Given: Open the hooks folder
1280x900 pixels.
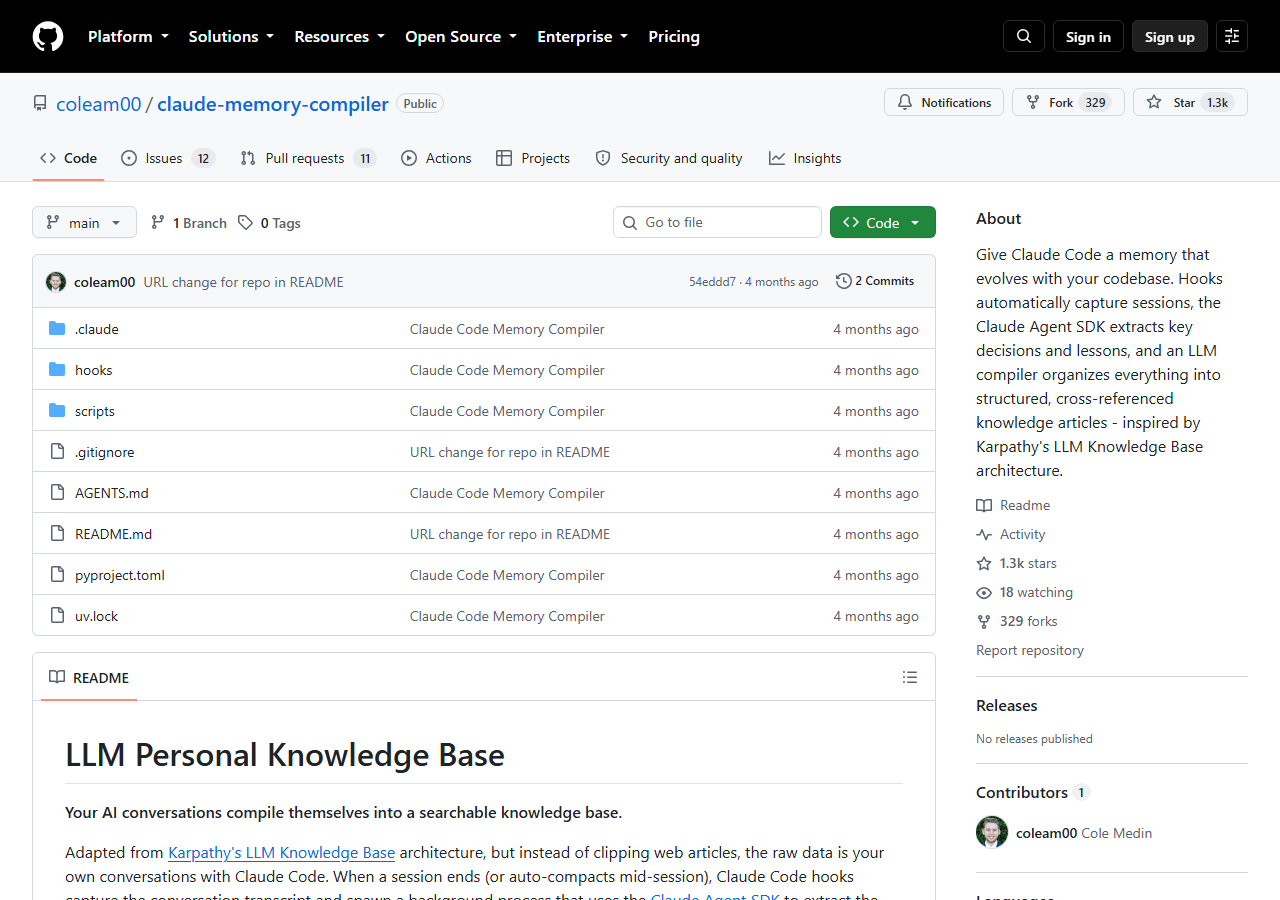Looking at the screenshot, I should point(93,370).
